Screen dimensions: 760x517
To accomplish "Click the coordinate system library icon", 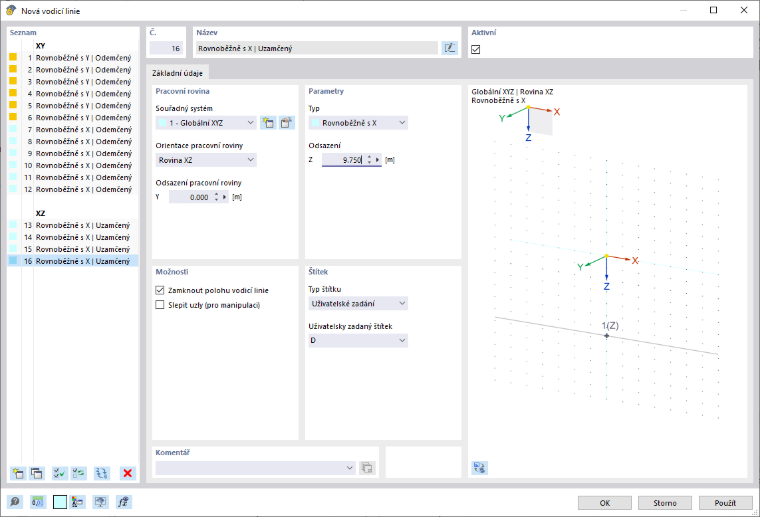I will 286,123.
